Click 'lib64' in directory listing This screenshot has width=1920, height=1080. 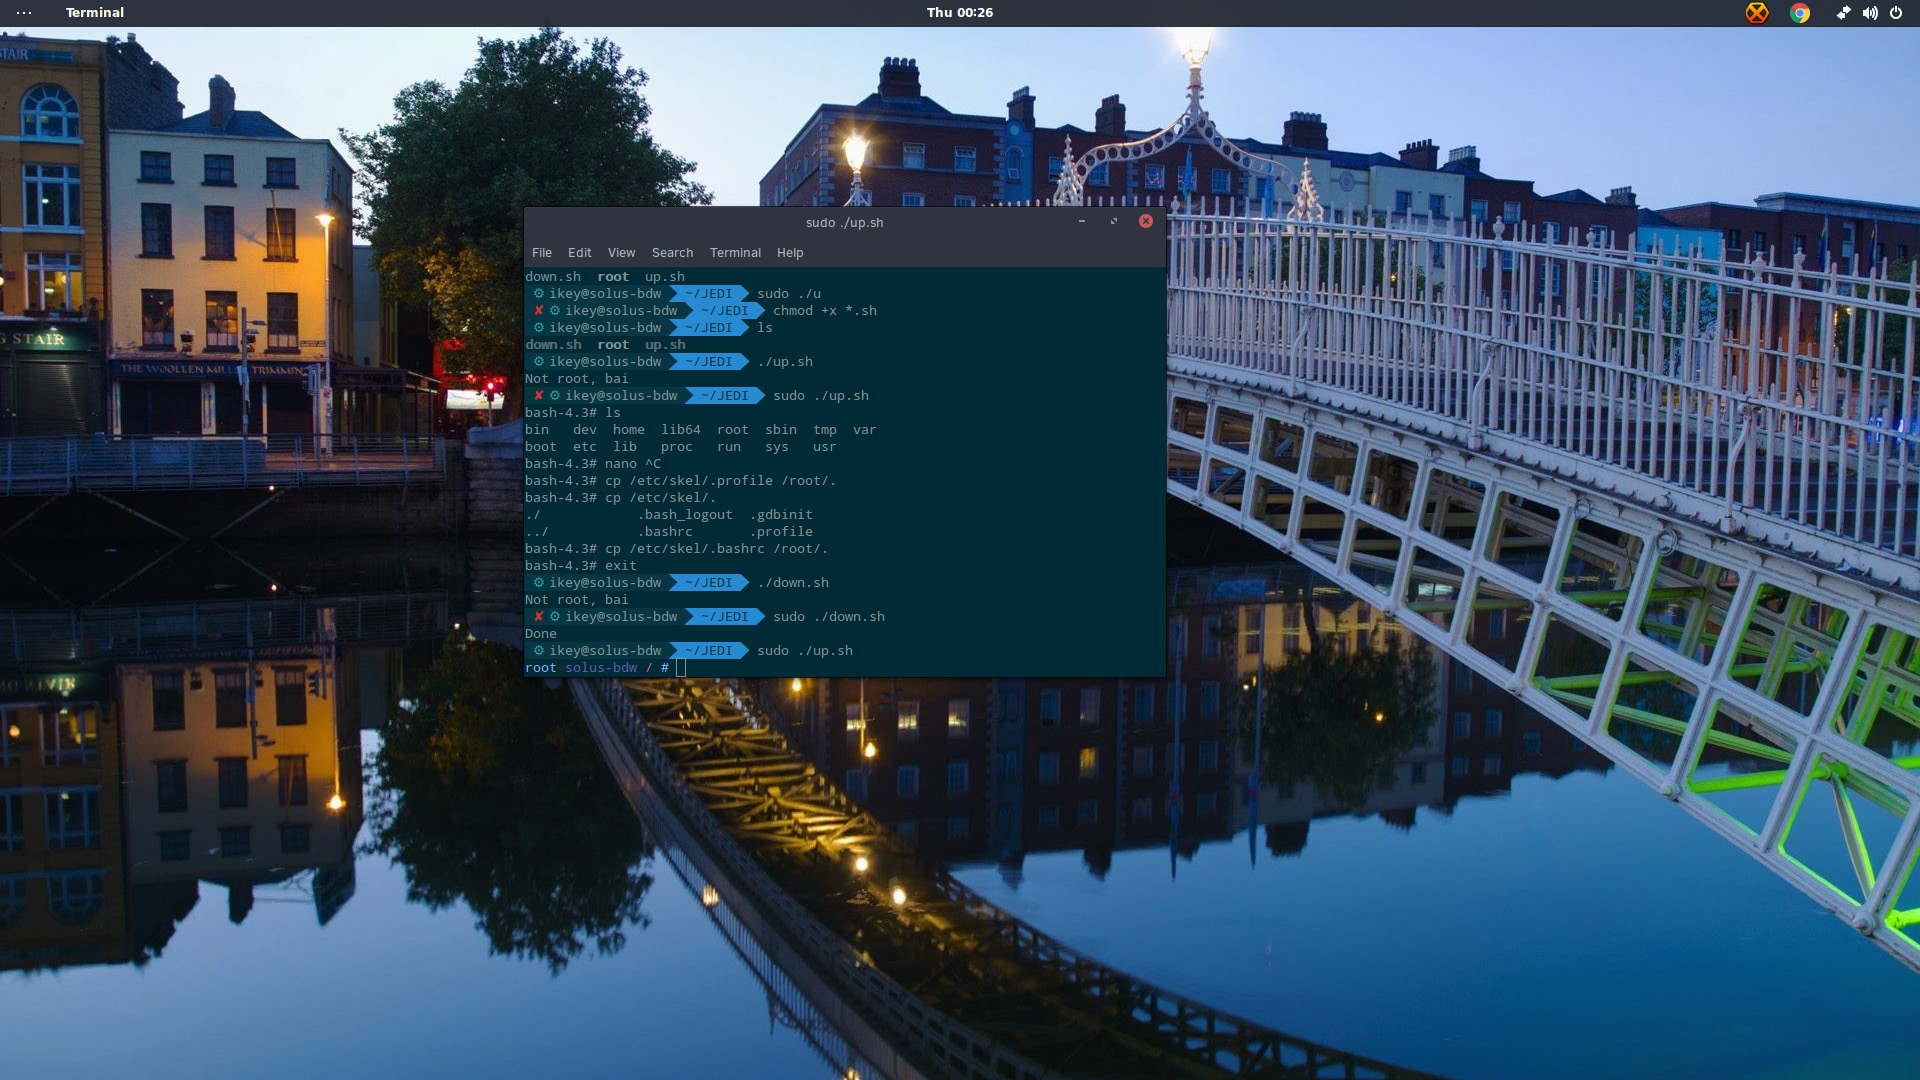pyautogui.click(x=681, y=430)
